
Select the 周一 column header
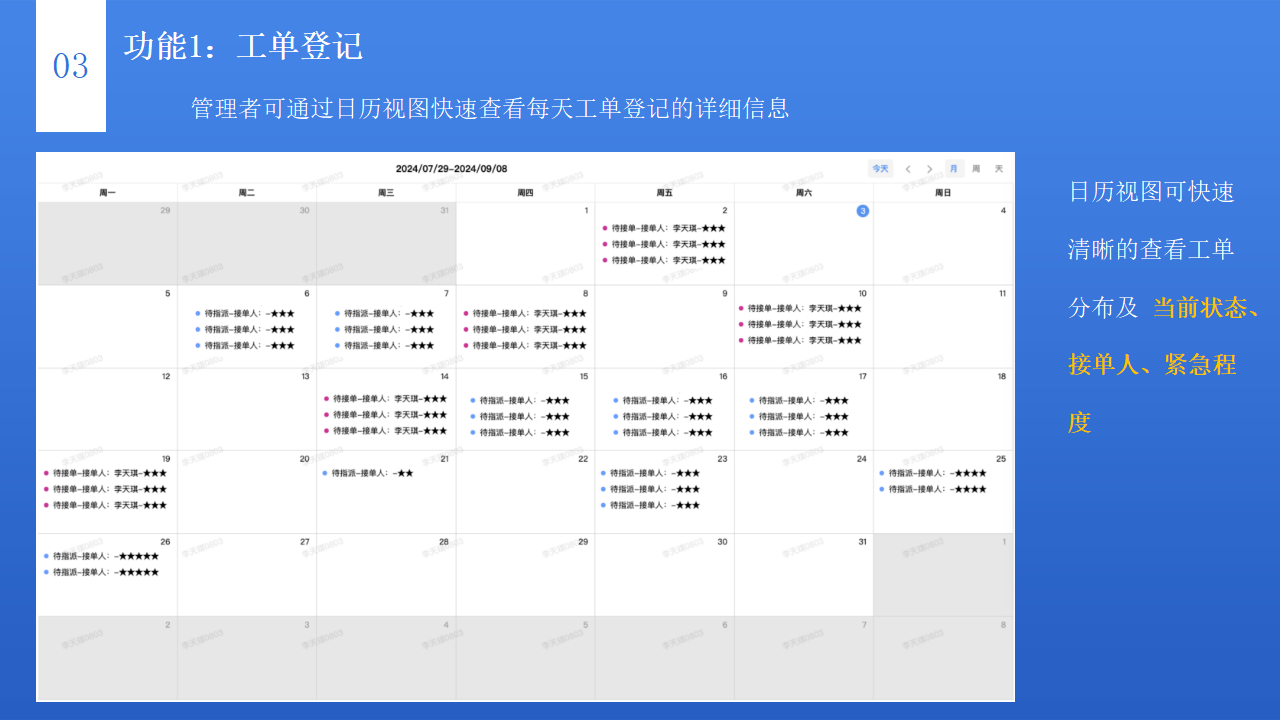tap(107, 192)
